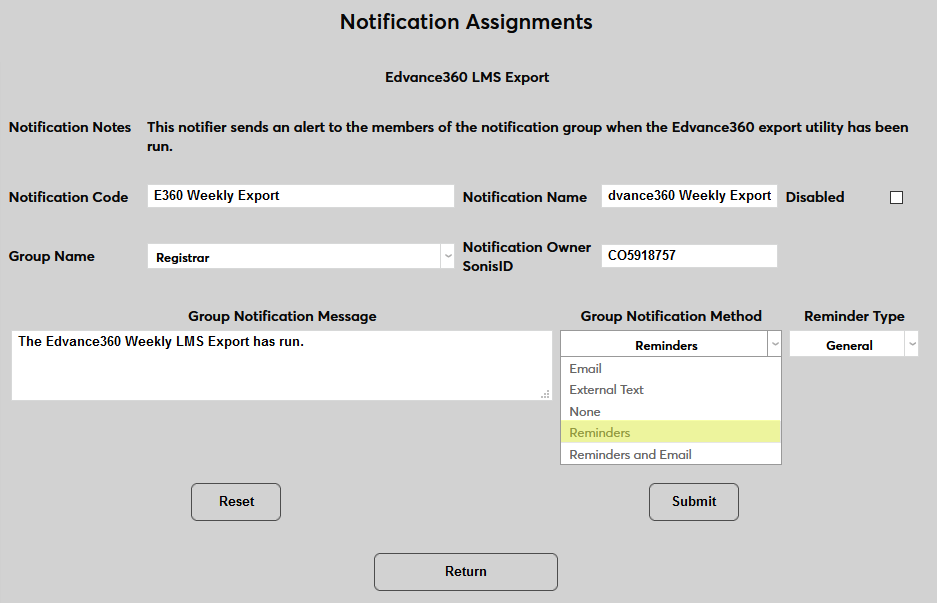
Task: Click the Group Name label
Action: click(x=51, y=256)
